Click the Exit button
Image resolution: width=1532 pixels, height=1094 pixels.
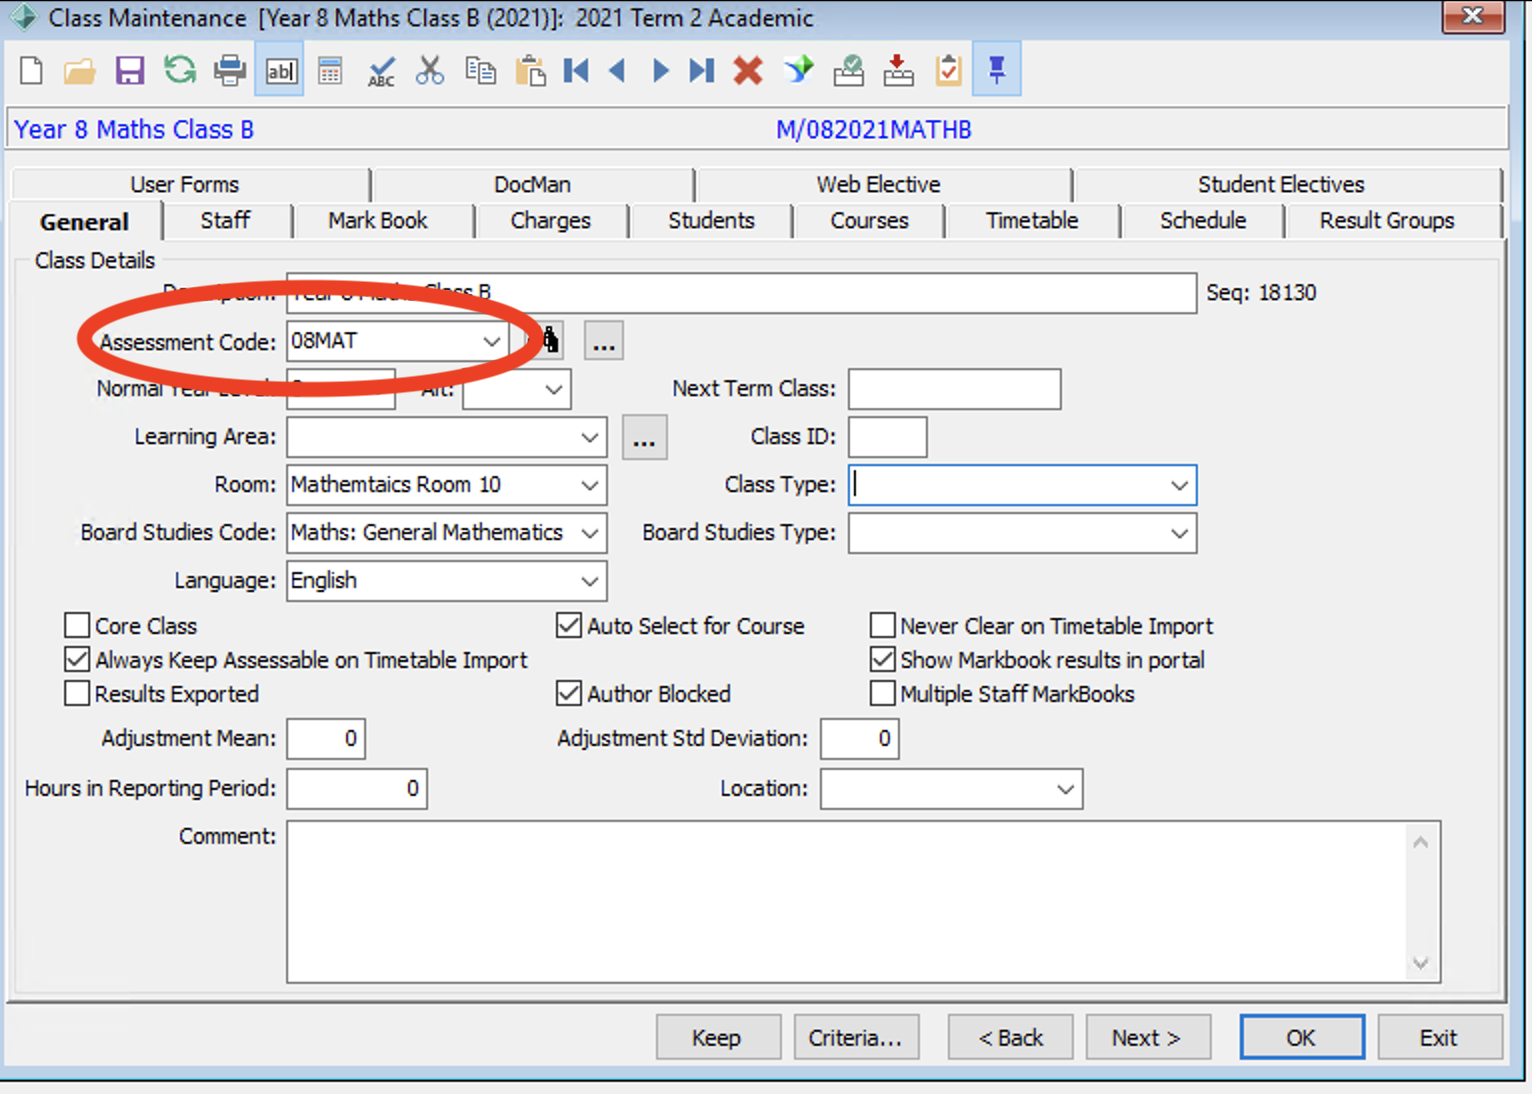point(1440,1037)
